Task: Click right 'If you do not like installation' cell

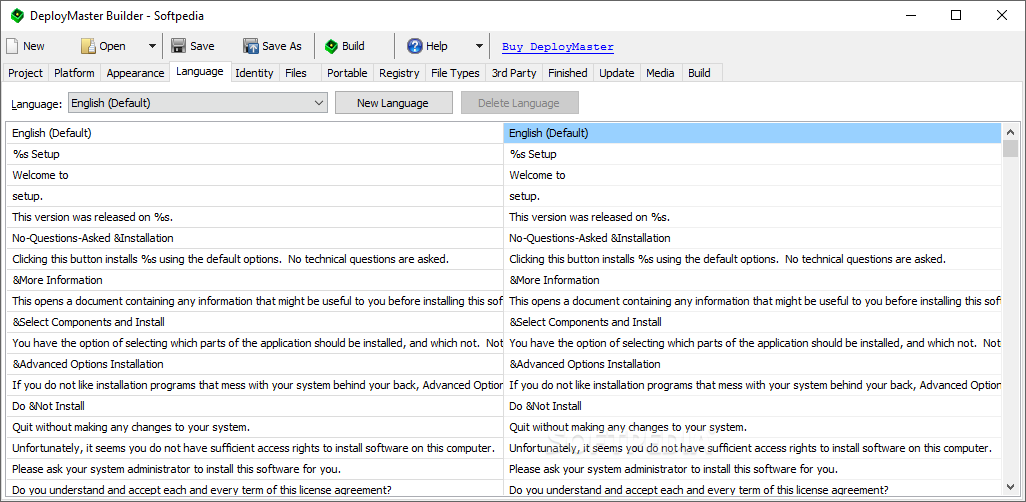Action: tap(752, 385)
